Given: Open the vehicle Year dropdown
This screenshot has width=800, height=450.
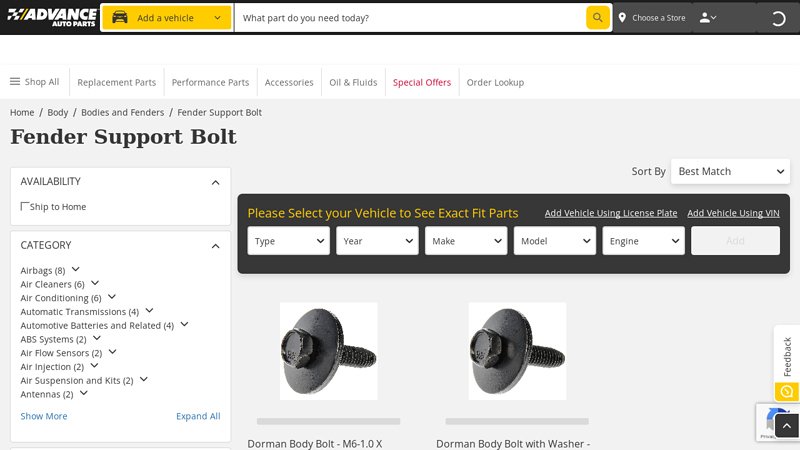Looking at the screenshot, I should point(377,241).
